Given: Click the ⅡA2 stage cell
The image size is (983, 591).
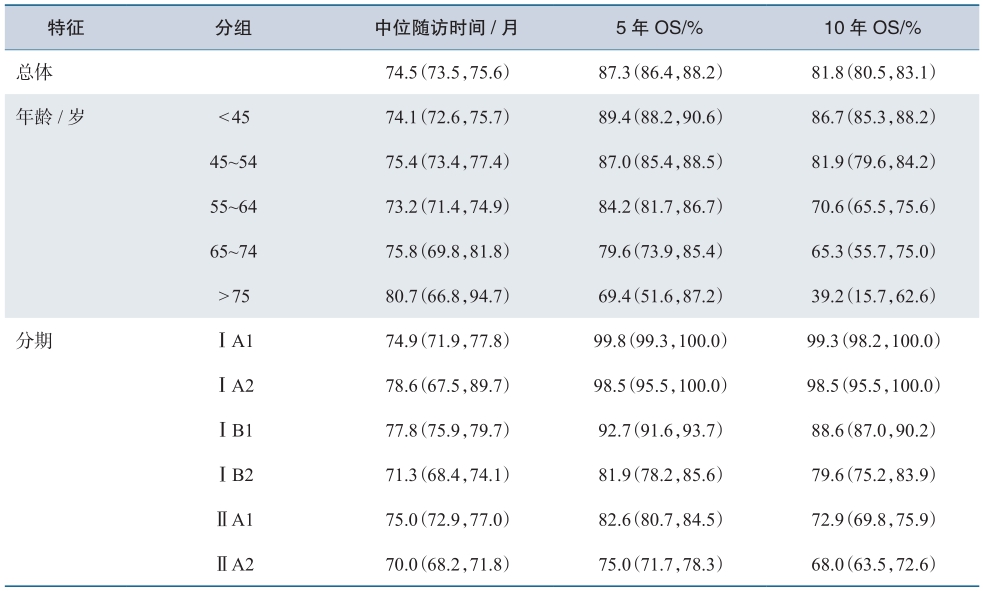Looking at the screenshot, I should click(235, 565).
